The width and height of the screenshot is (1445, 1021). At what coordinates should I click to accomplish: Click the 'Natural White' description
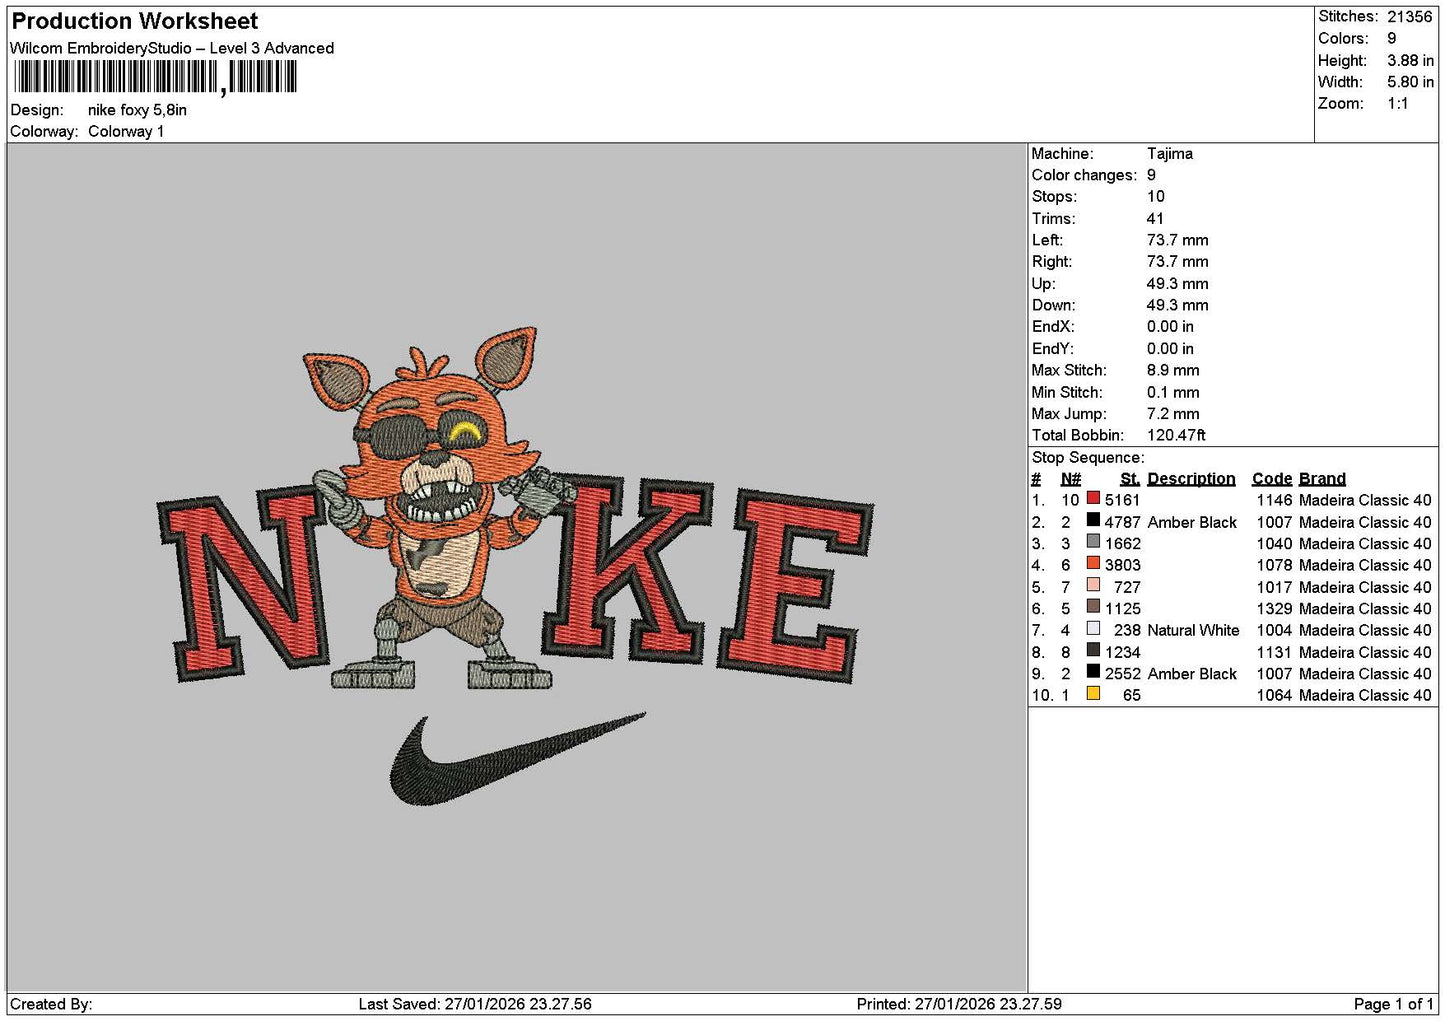pyautogui.click(x=1193, y=630)
